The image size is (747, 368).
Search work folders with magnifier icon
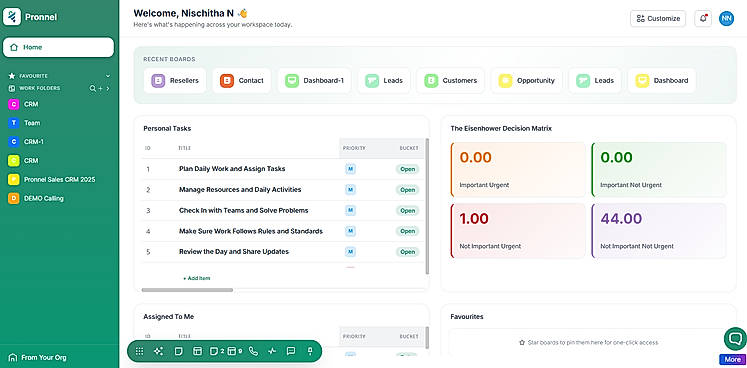(92, 88)
